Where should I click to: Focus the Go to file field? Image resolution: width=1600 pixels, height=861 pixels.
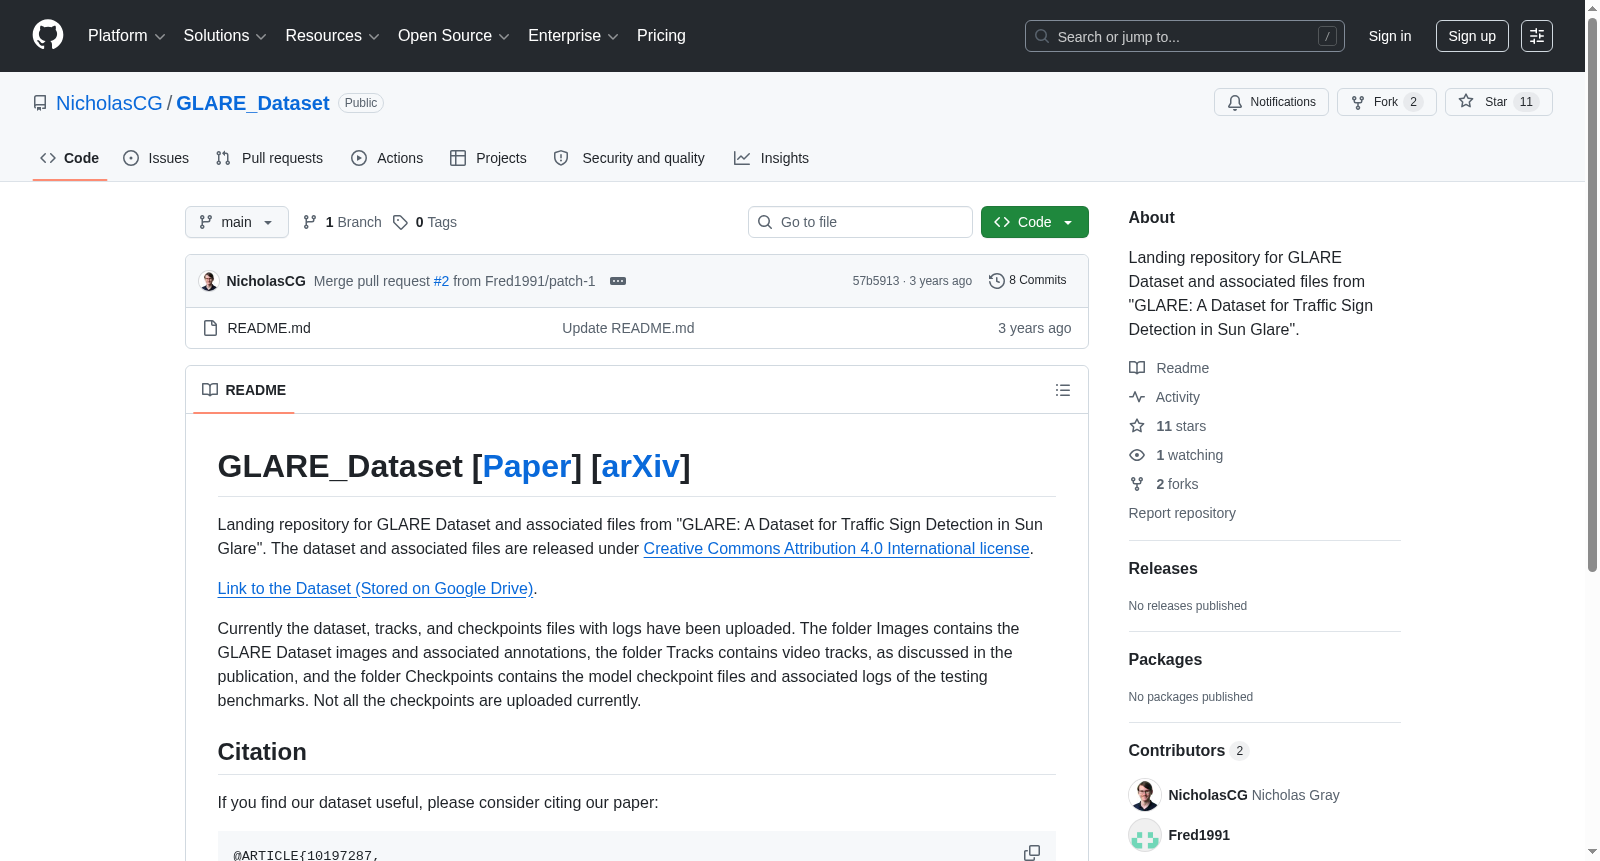click(x=860, y=222)
